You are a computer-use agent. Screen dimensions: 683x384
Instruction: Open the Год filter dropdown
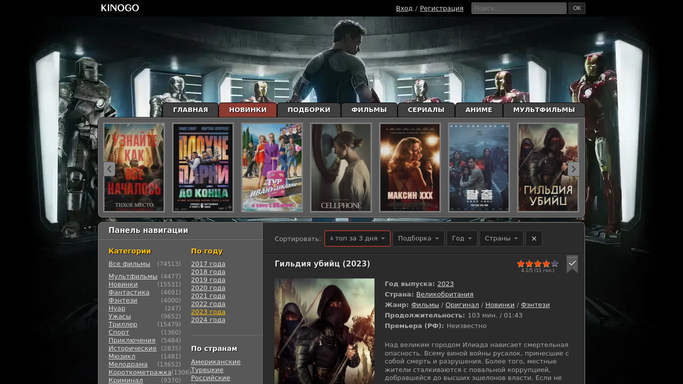pyautogui.click(x=462, y=239)
